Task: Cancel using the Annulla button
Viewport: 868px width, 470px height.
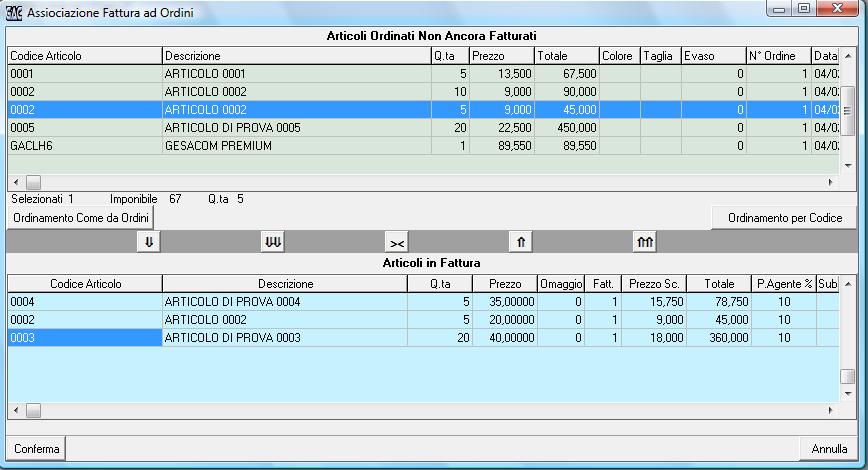Action: pyautogui.click(x=829, y=448)
